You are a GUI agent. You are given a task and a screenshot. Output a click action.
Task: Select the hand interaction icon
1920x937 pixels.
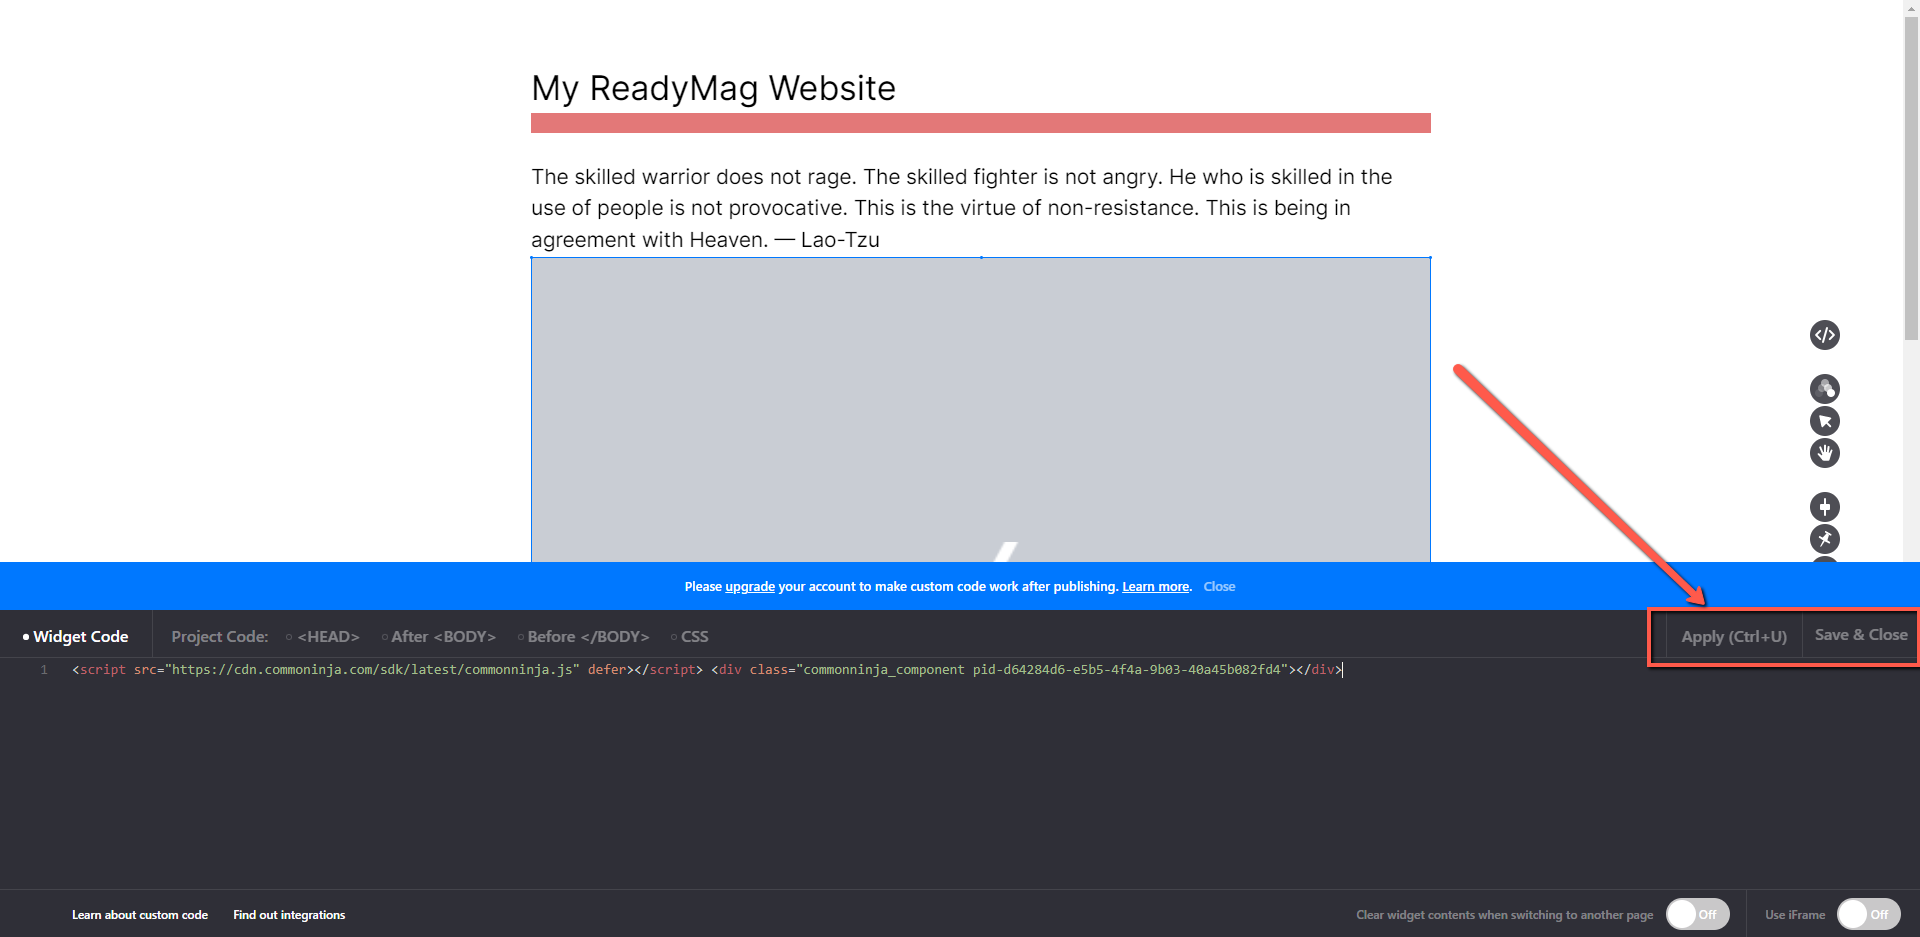click(1824, 453)
